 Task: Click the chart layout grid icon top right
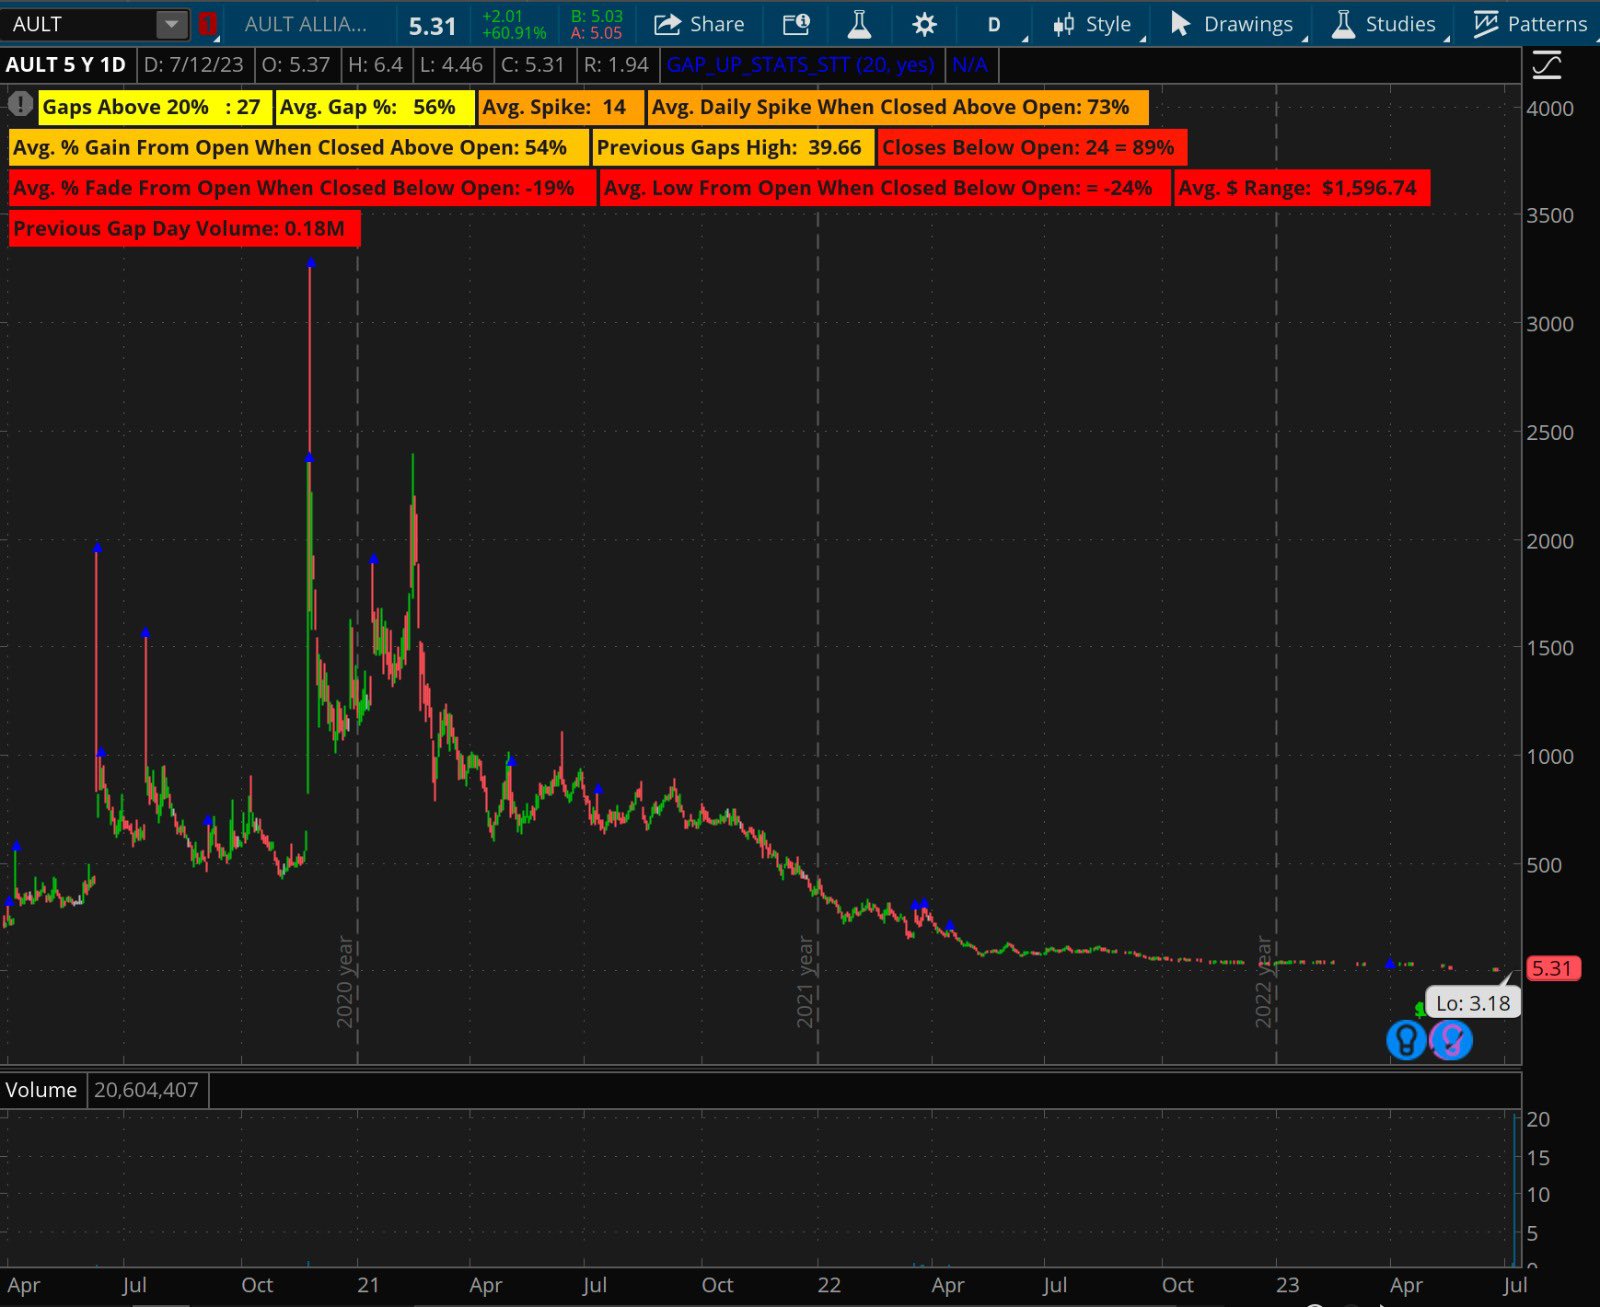tap(1546, 64)
